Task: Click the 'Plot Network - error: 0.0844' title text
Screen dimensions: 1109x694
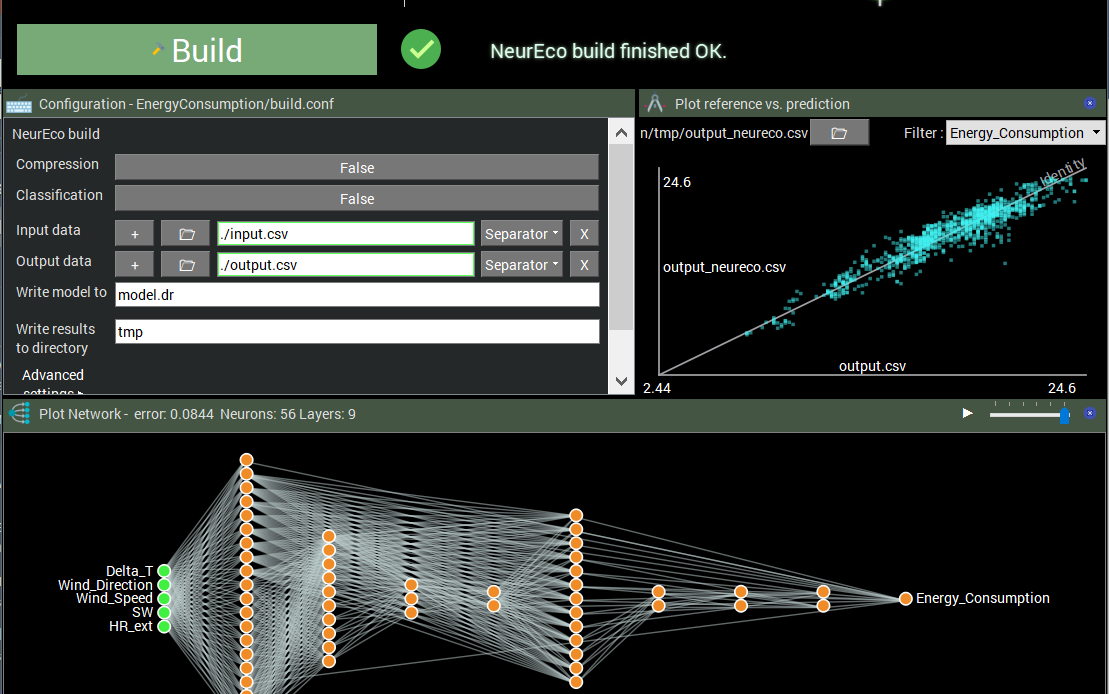Action: coord(127,414)
